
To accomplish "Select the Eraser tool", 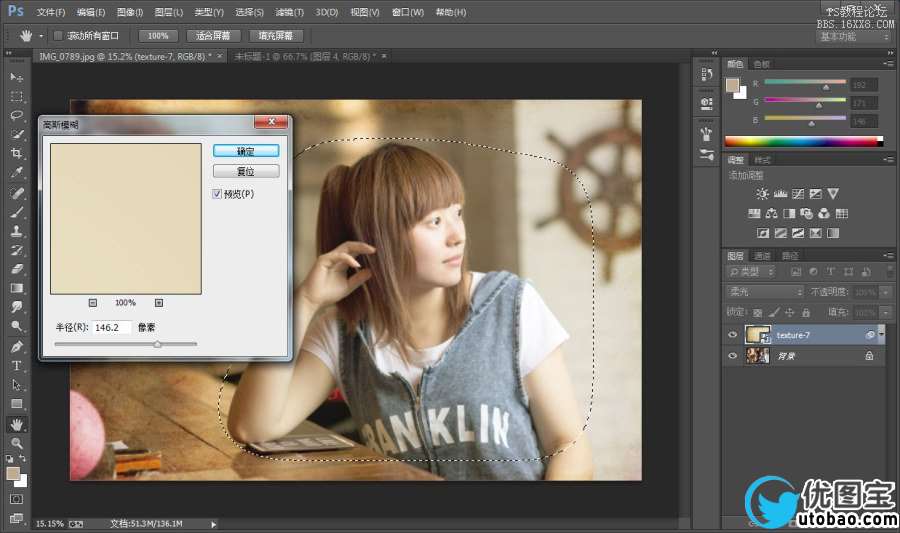I will tap(16, 269).
